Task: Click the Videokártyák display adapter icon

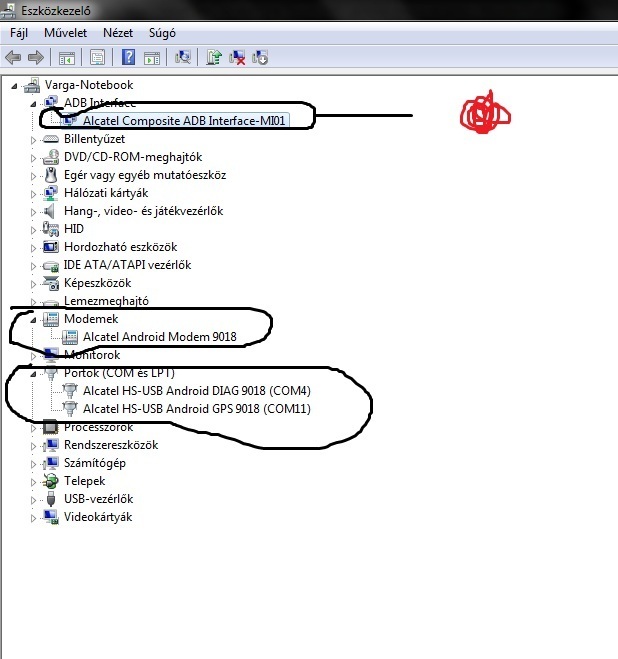Action: tap(51, 517)
